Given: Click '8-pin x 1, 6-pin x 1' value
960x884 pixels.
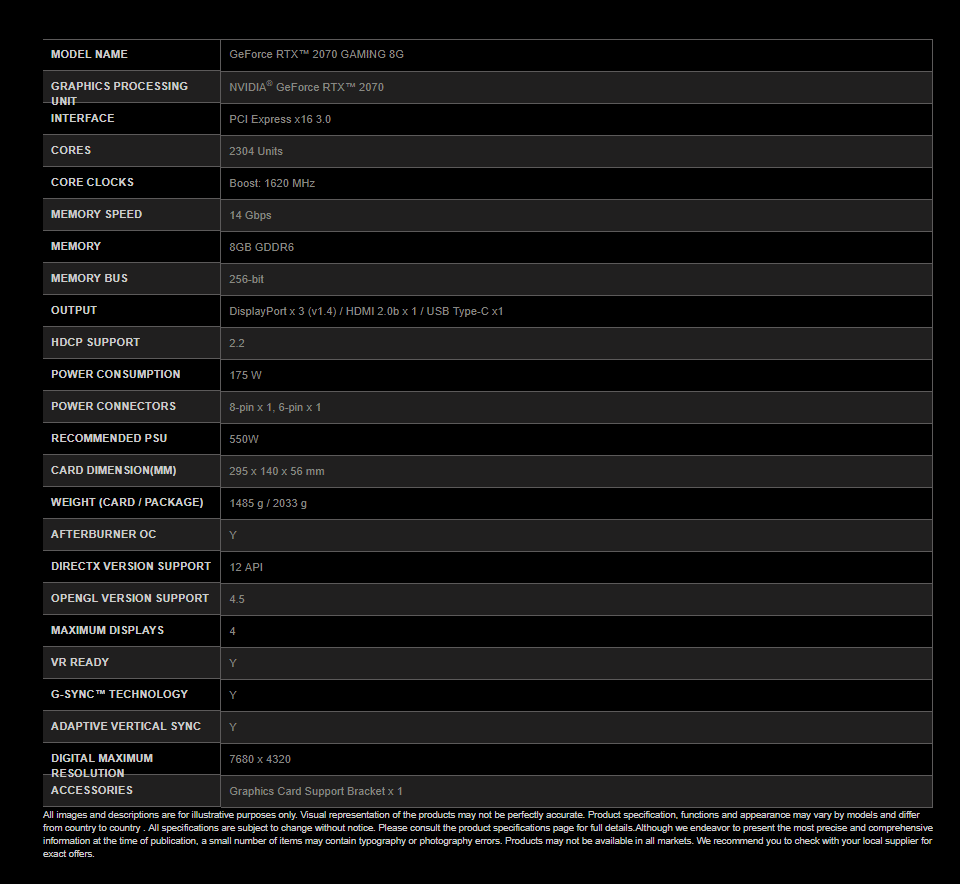Looking at the screenshot, I should pyautogui.click(x=275, y=407).
